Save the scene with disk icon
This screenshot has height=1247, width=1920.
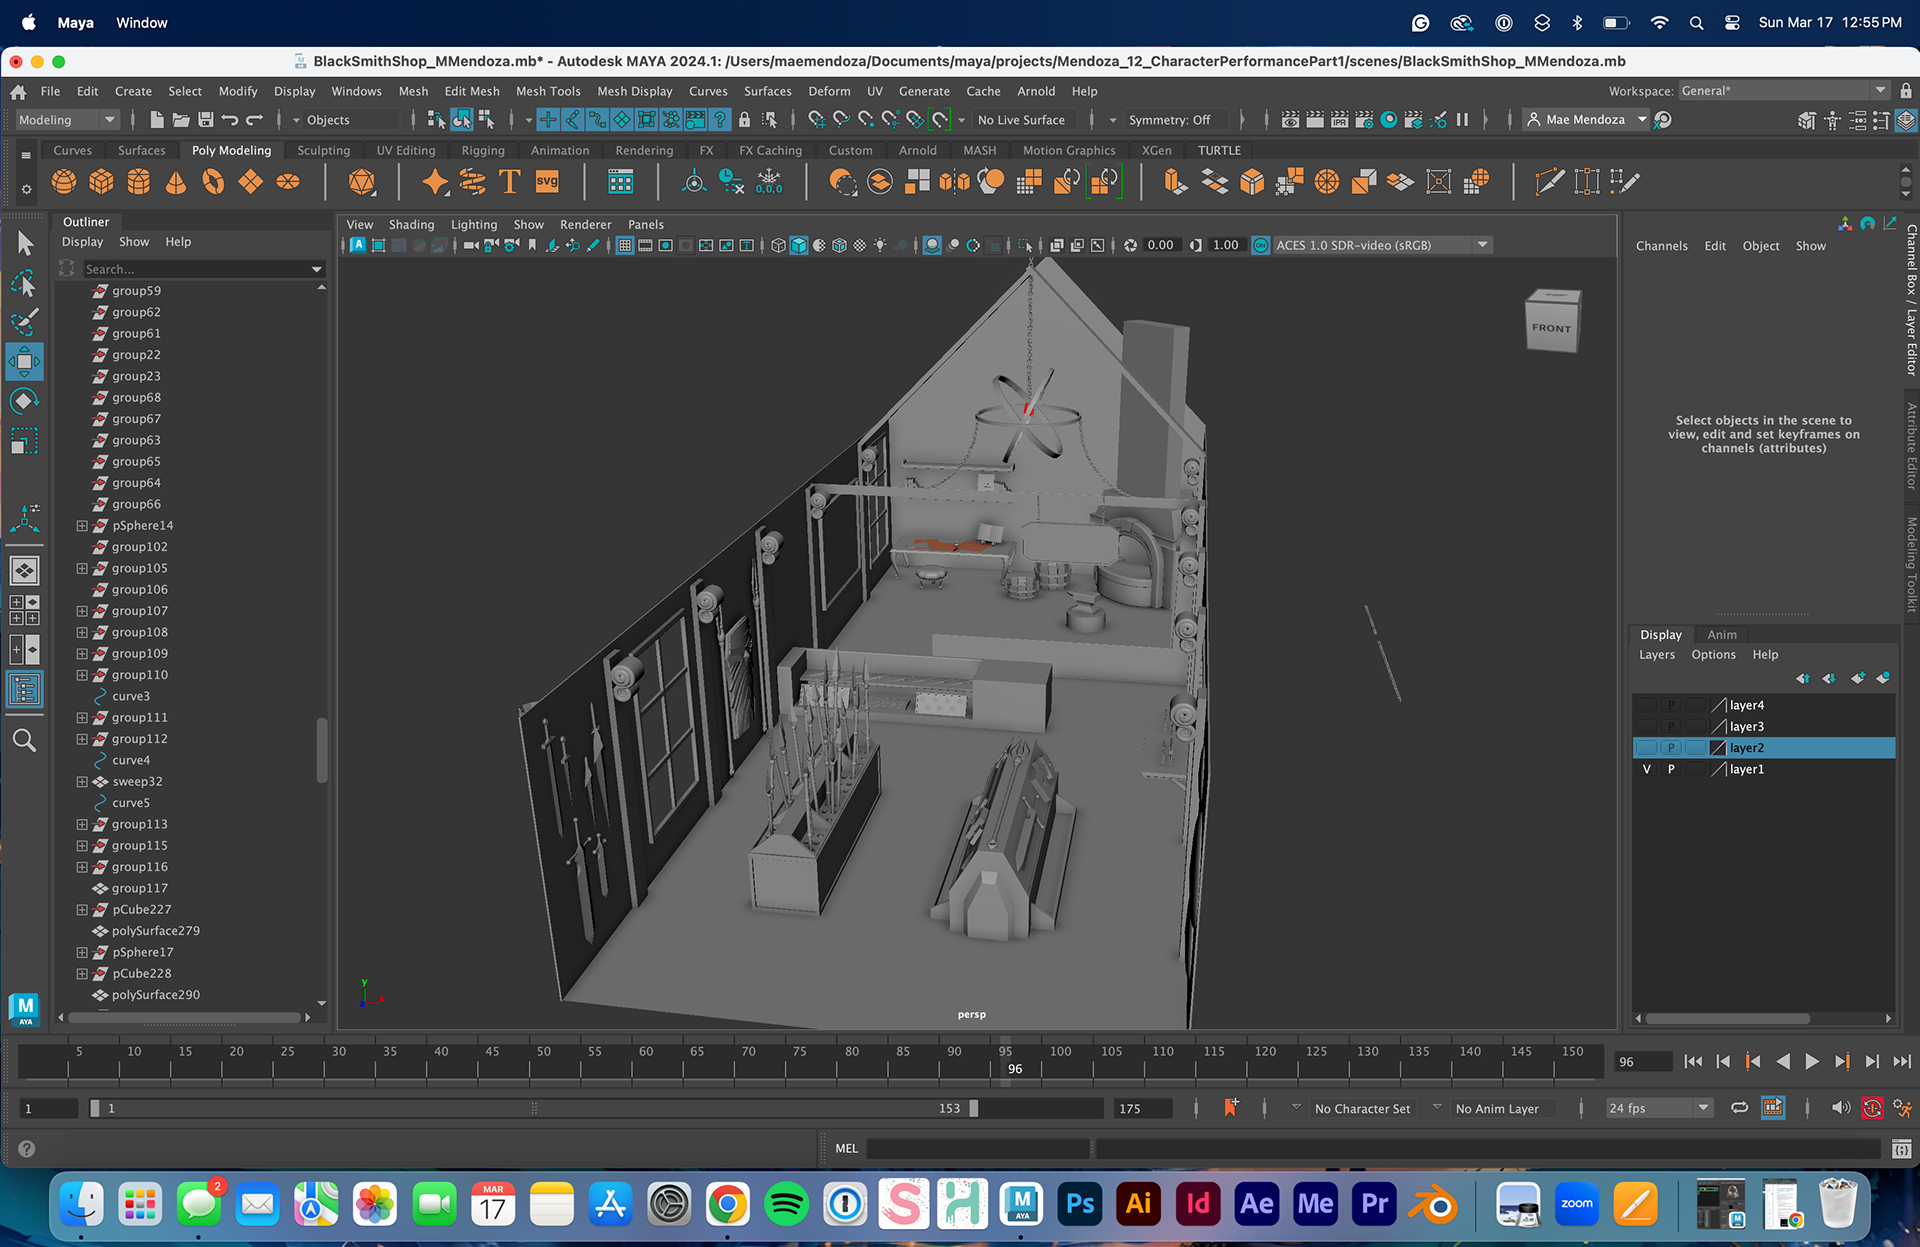coord(205,120)
